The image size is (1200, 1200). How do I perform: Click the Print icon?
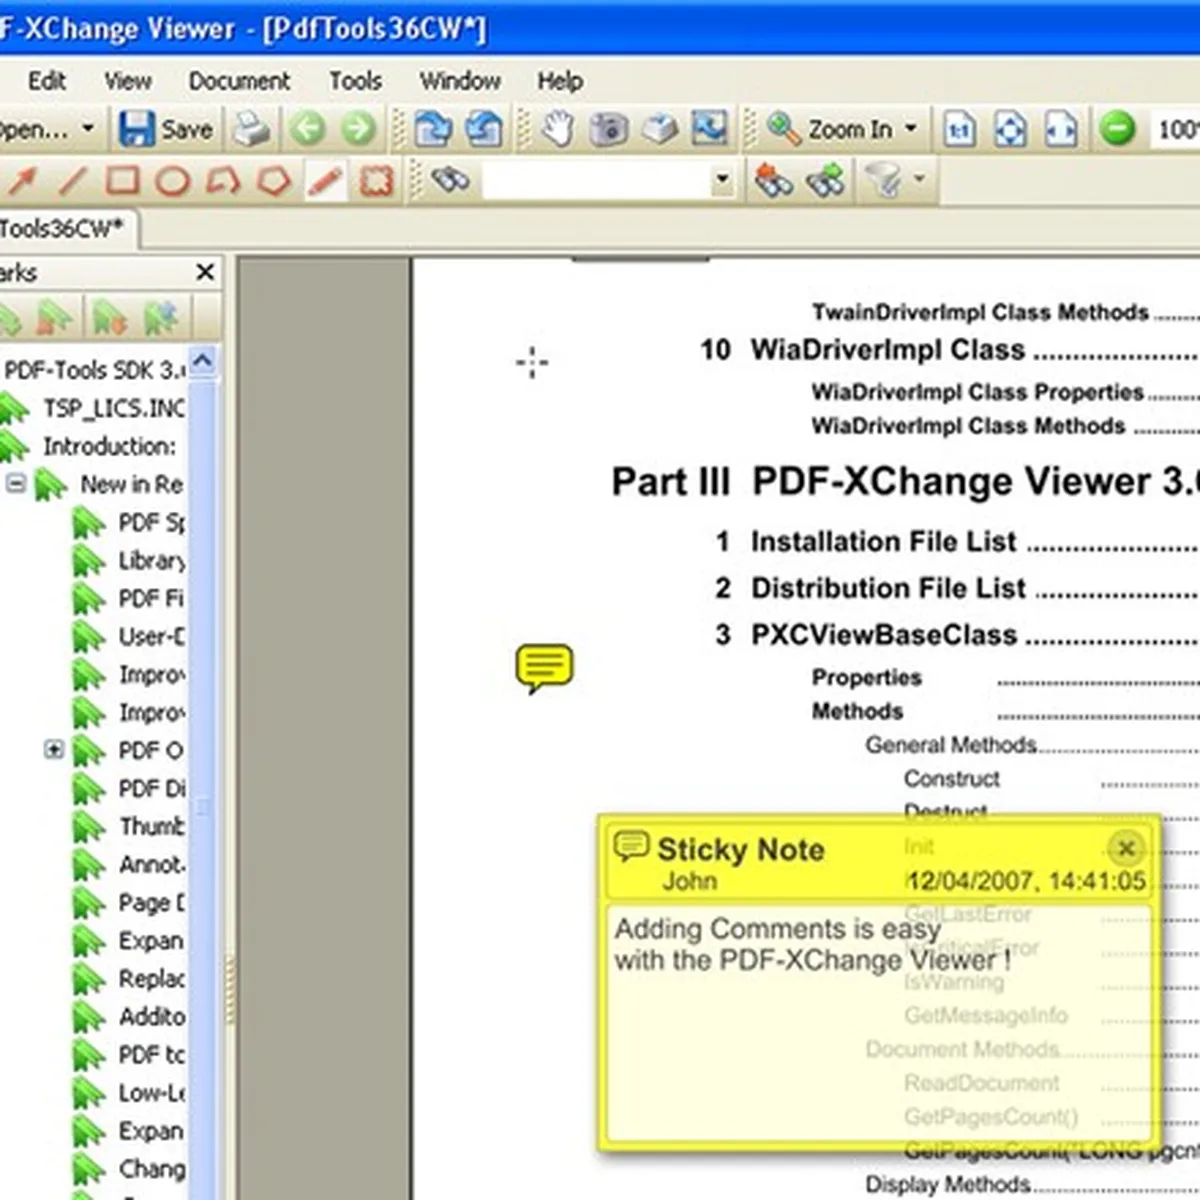pos(252,129)
